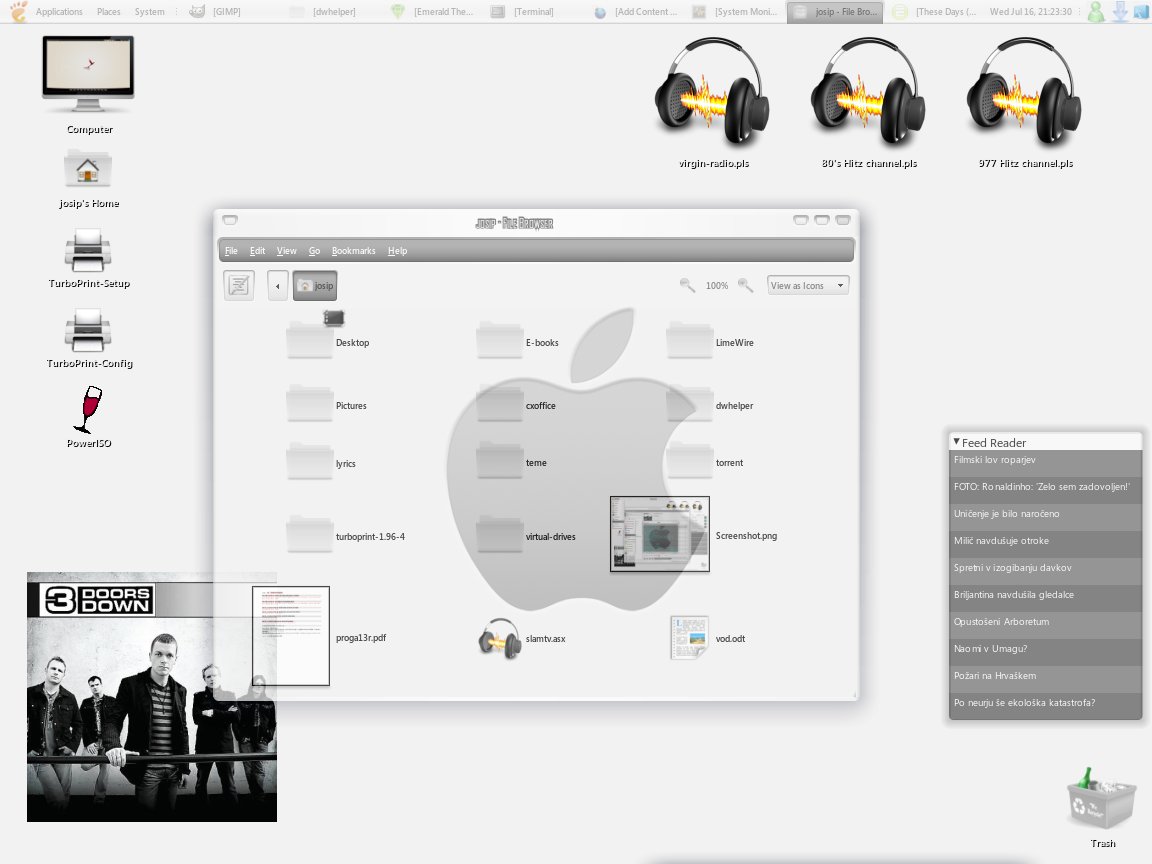Select the proga13r.pdf thumbnail
The height and width of the screenshot is (864, 1152).
tap(291, 636)
